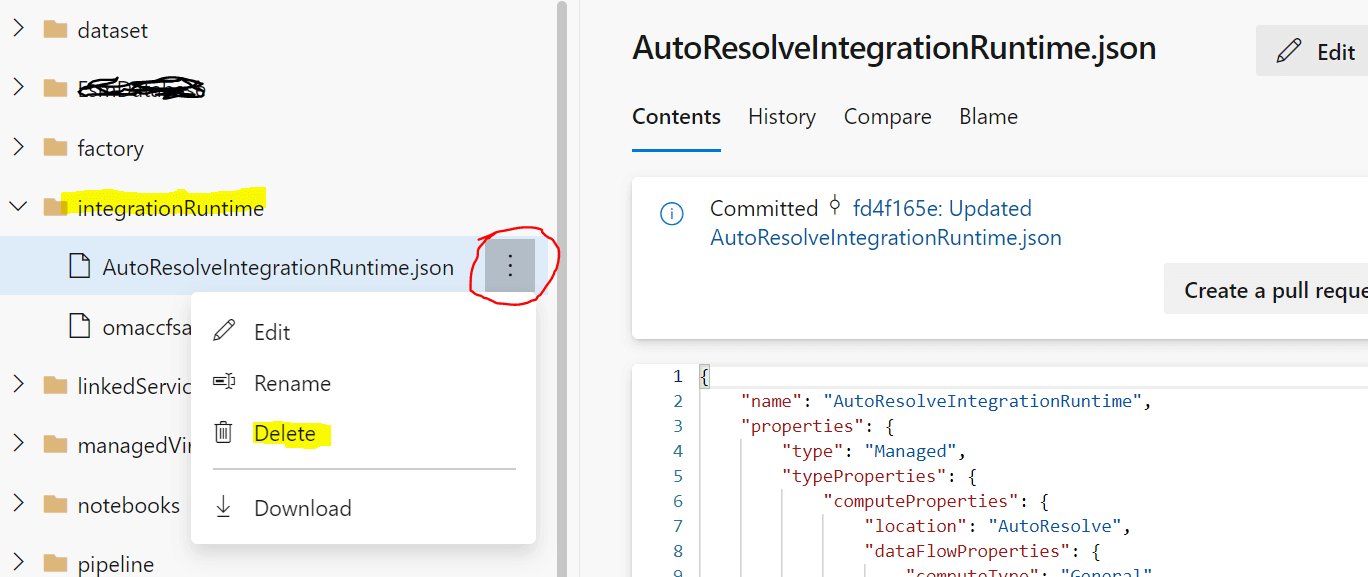Select Rename in the context menu

pyautogui.click(x=292, y=383)
